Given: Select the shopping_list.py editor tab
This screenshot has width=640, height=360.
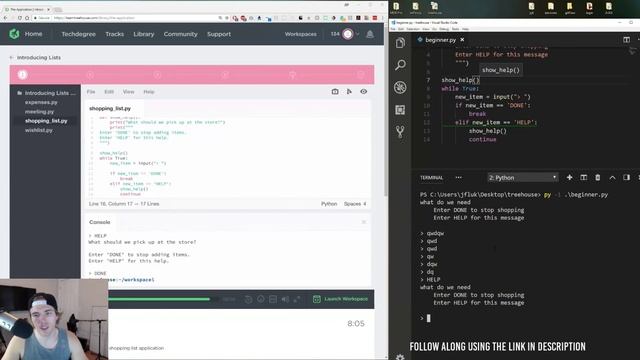Looking at the screenshot, I should 110,109.
